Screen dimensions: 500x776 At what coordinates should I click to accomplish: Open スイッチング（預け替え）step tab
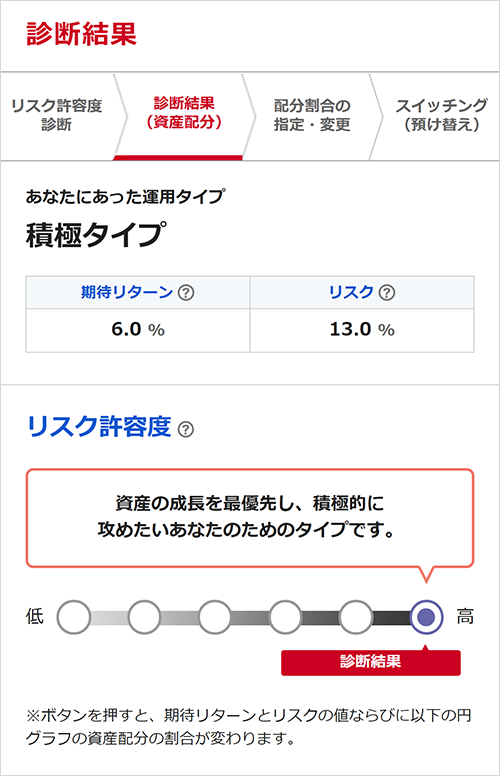(x=441, y=116)
